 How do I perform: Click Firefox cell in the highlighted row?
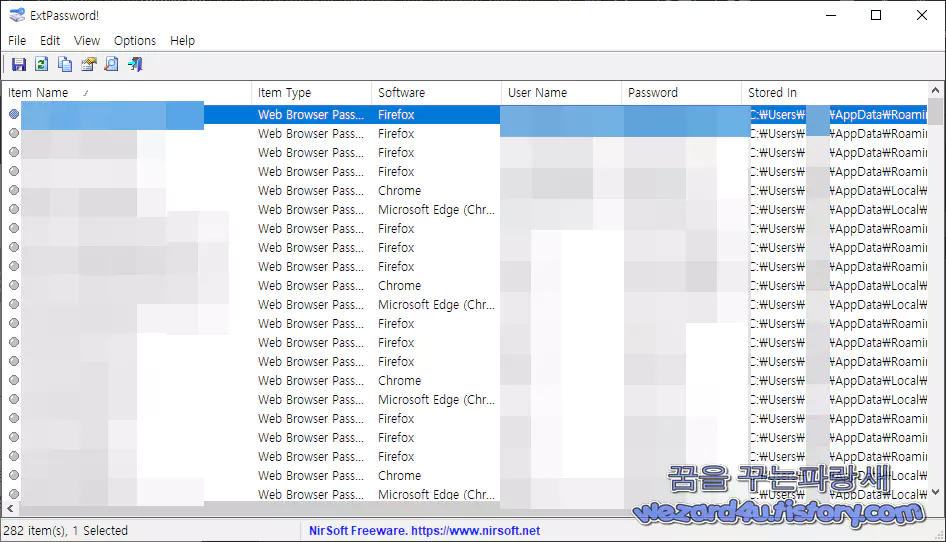coord(396,114)
